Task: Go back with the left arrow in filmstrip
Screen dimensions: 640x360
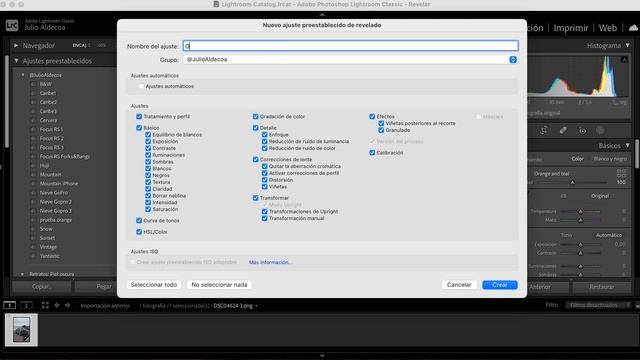Action: pos(57,305)
